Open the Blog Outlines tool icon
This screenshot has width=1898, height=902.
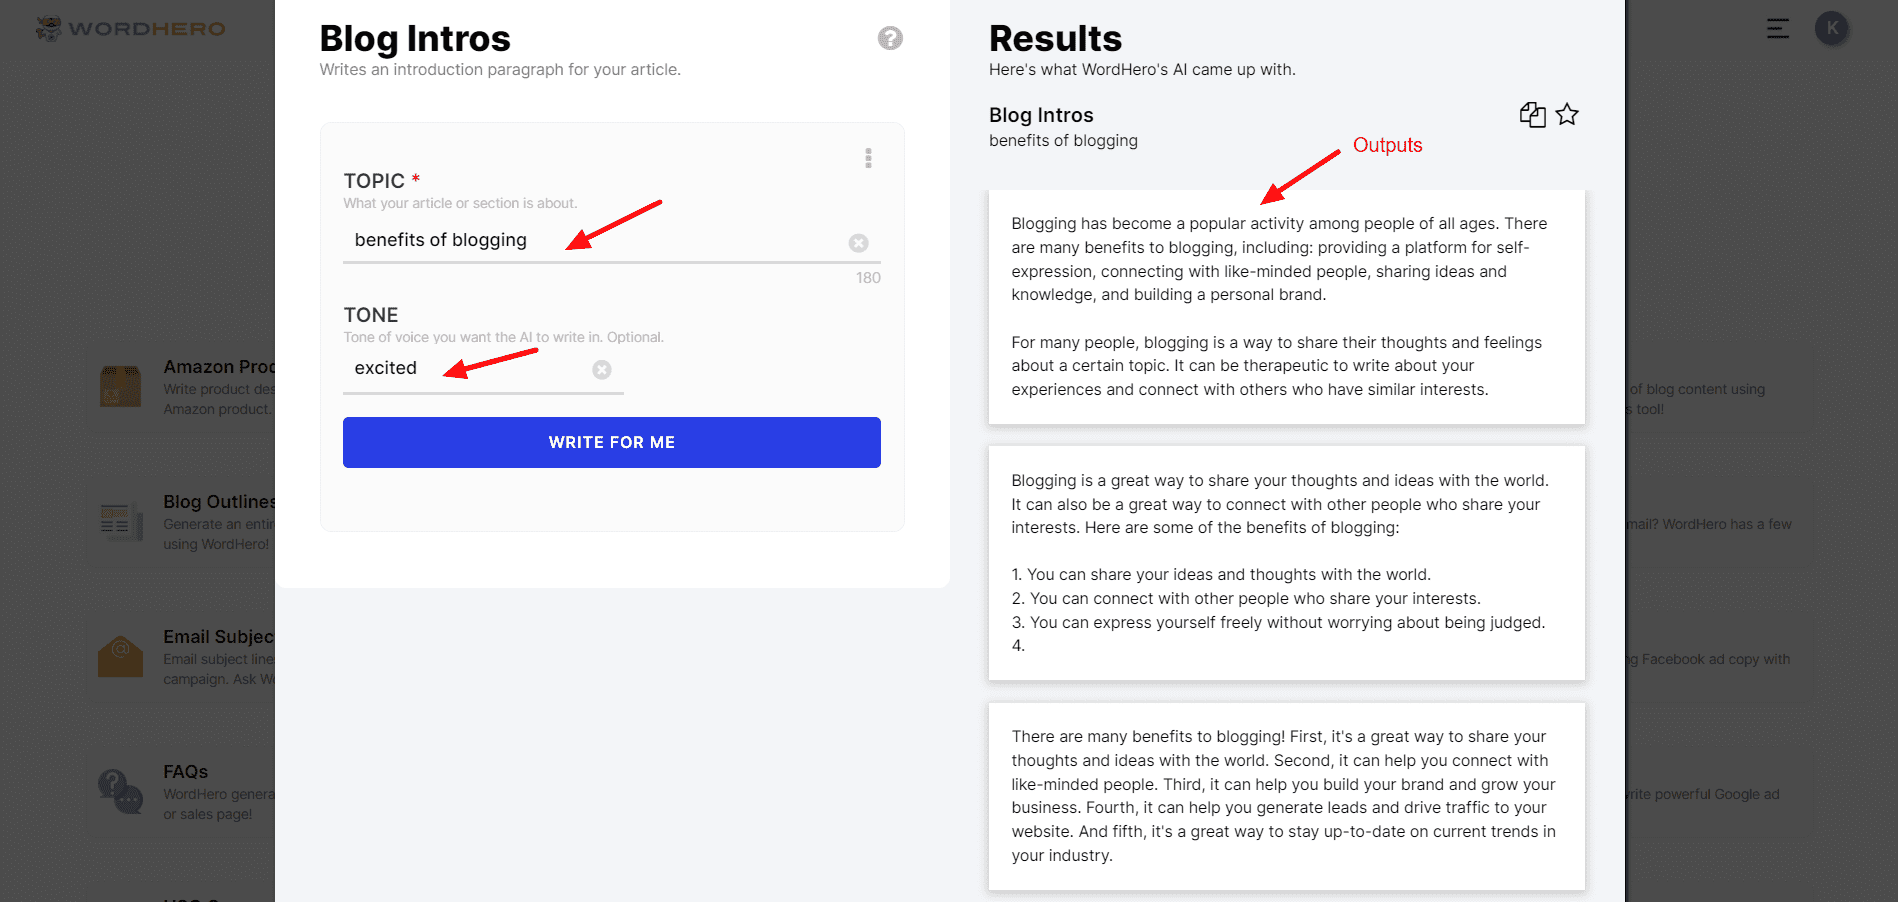coord(121,521)
